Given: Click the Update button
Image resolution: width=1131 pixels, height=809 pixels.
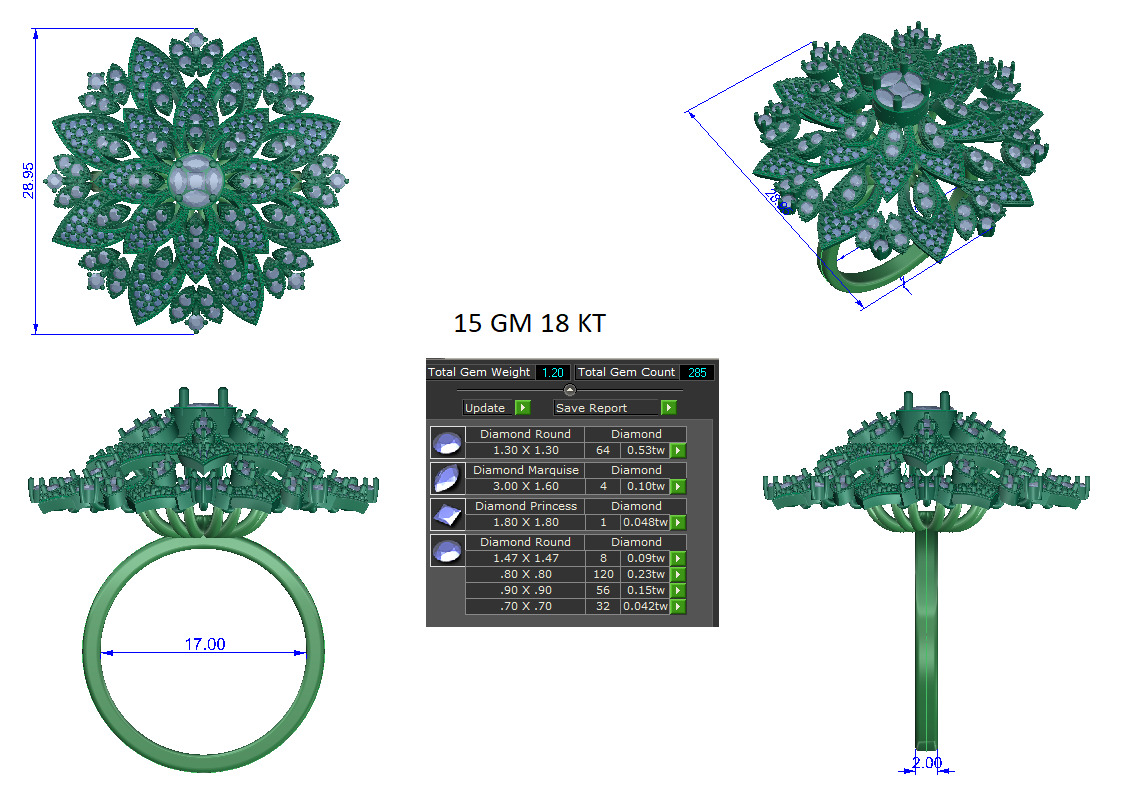Looking at the screenshot, I should pos(488,408).
